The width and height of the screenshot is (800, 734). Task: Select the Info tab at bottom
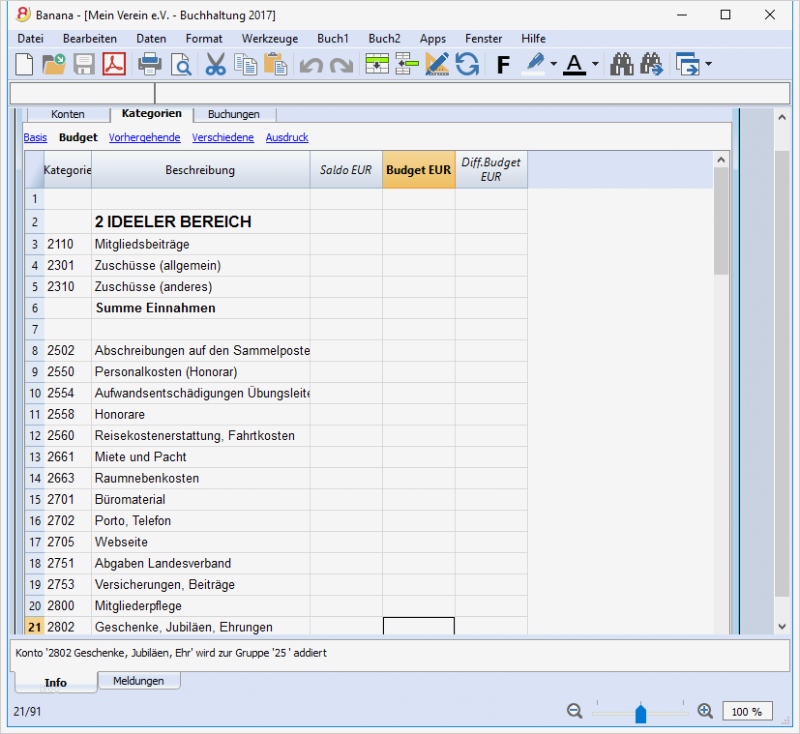point(55,682)
